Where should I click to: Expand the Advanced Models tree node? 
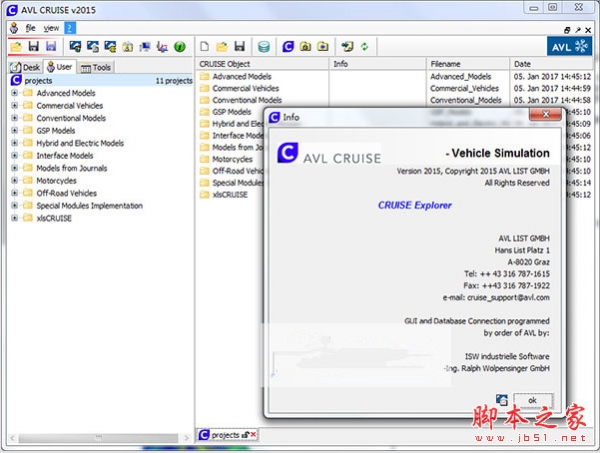point(15,93)
